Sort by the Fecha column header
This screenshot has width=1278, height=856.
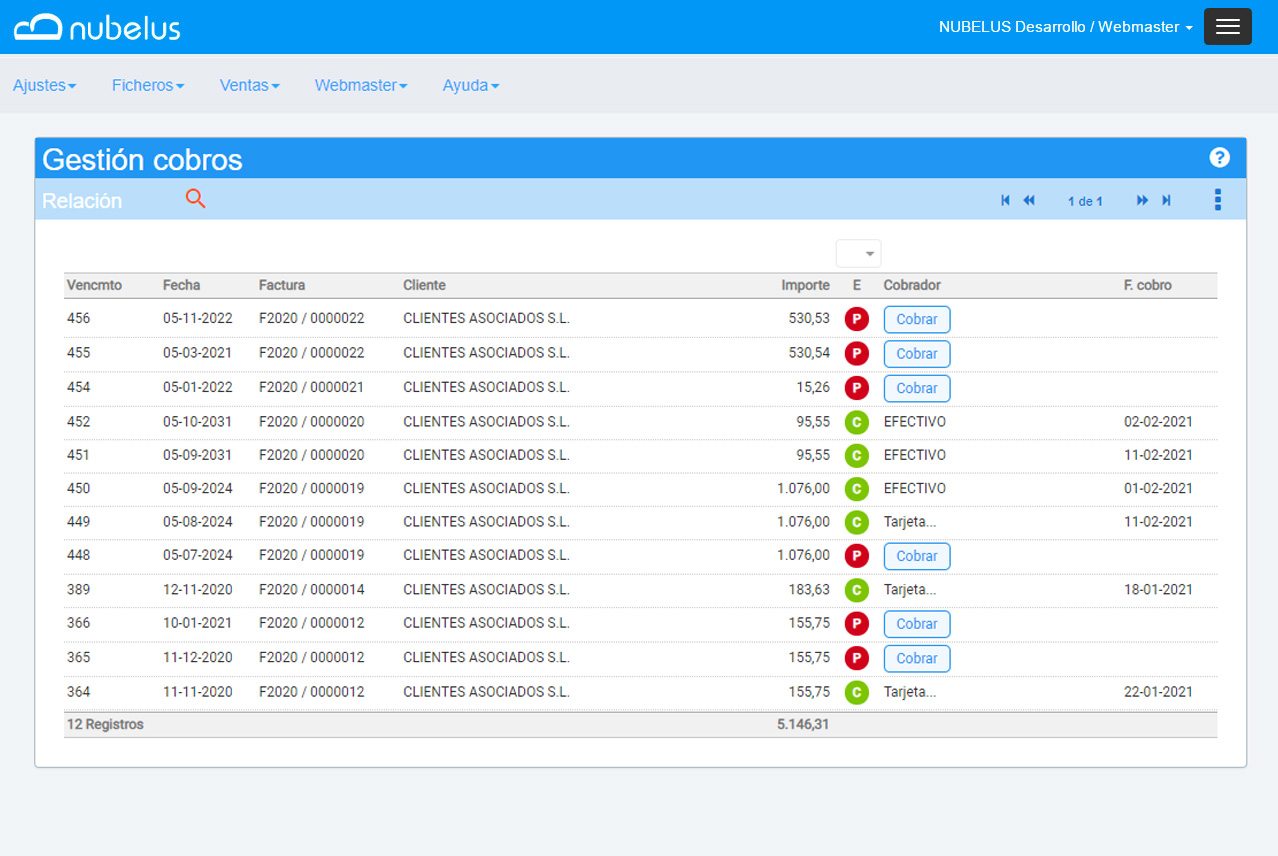pyautogui.click(x=181, y=285)
